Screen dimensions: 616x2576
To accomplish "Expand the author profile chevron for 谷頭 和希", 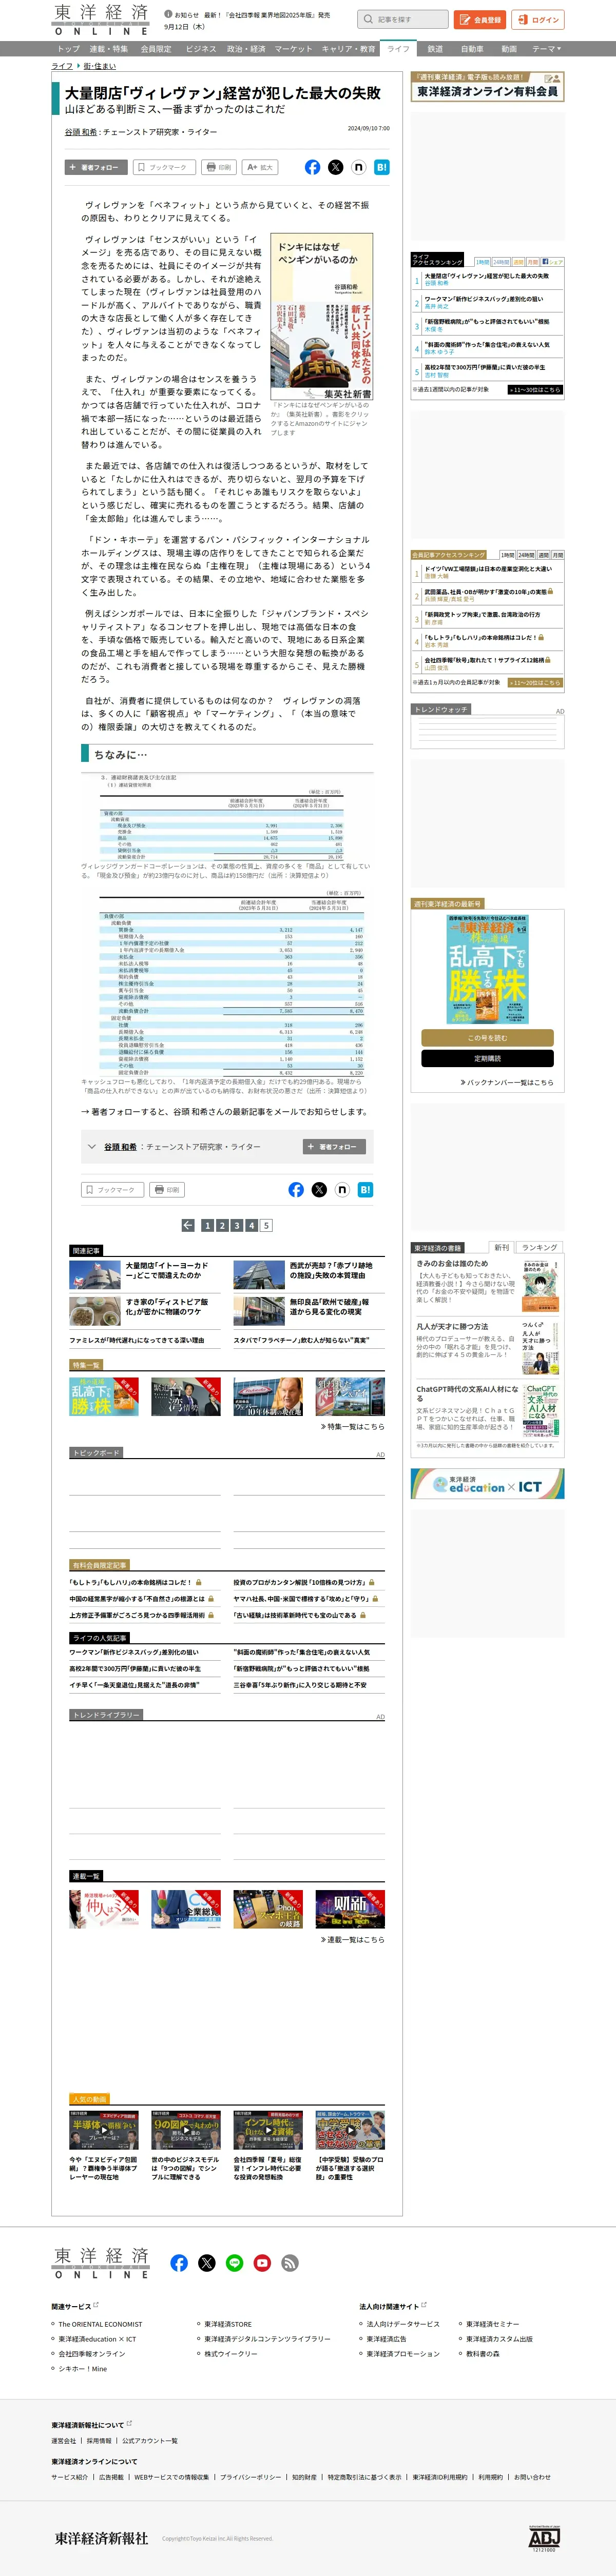I will 92,1147.
